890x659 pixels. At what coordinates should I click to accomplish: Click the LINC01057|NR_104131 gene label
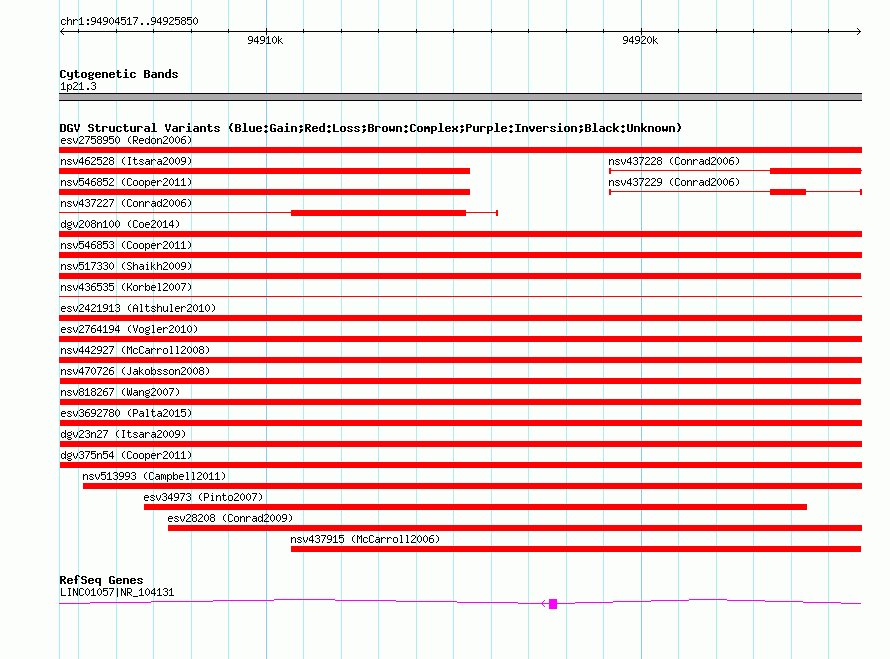click(117, 592)
